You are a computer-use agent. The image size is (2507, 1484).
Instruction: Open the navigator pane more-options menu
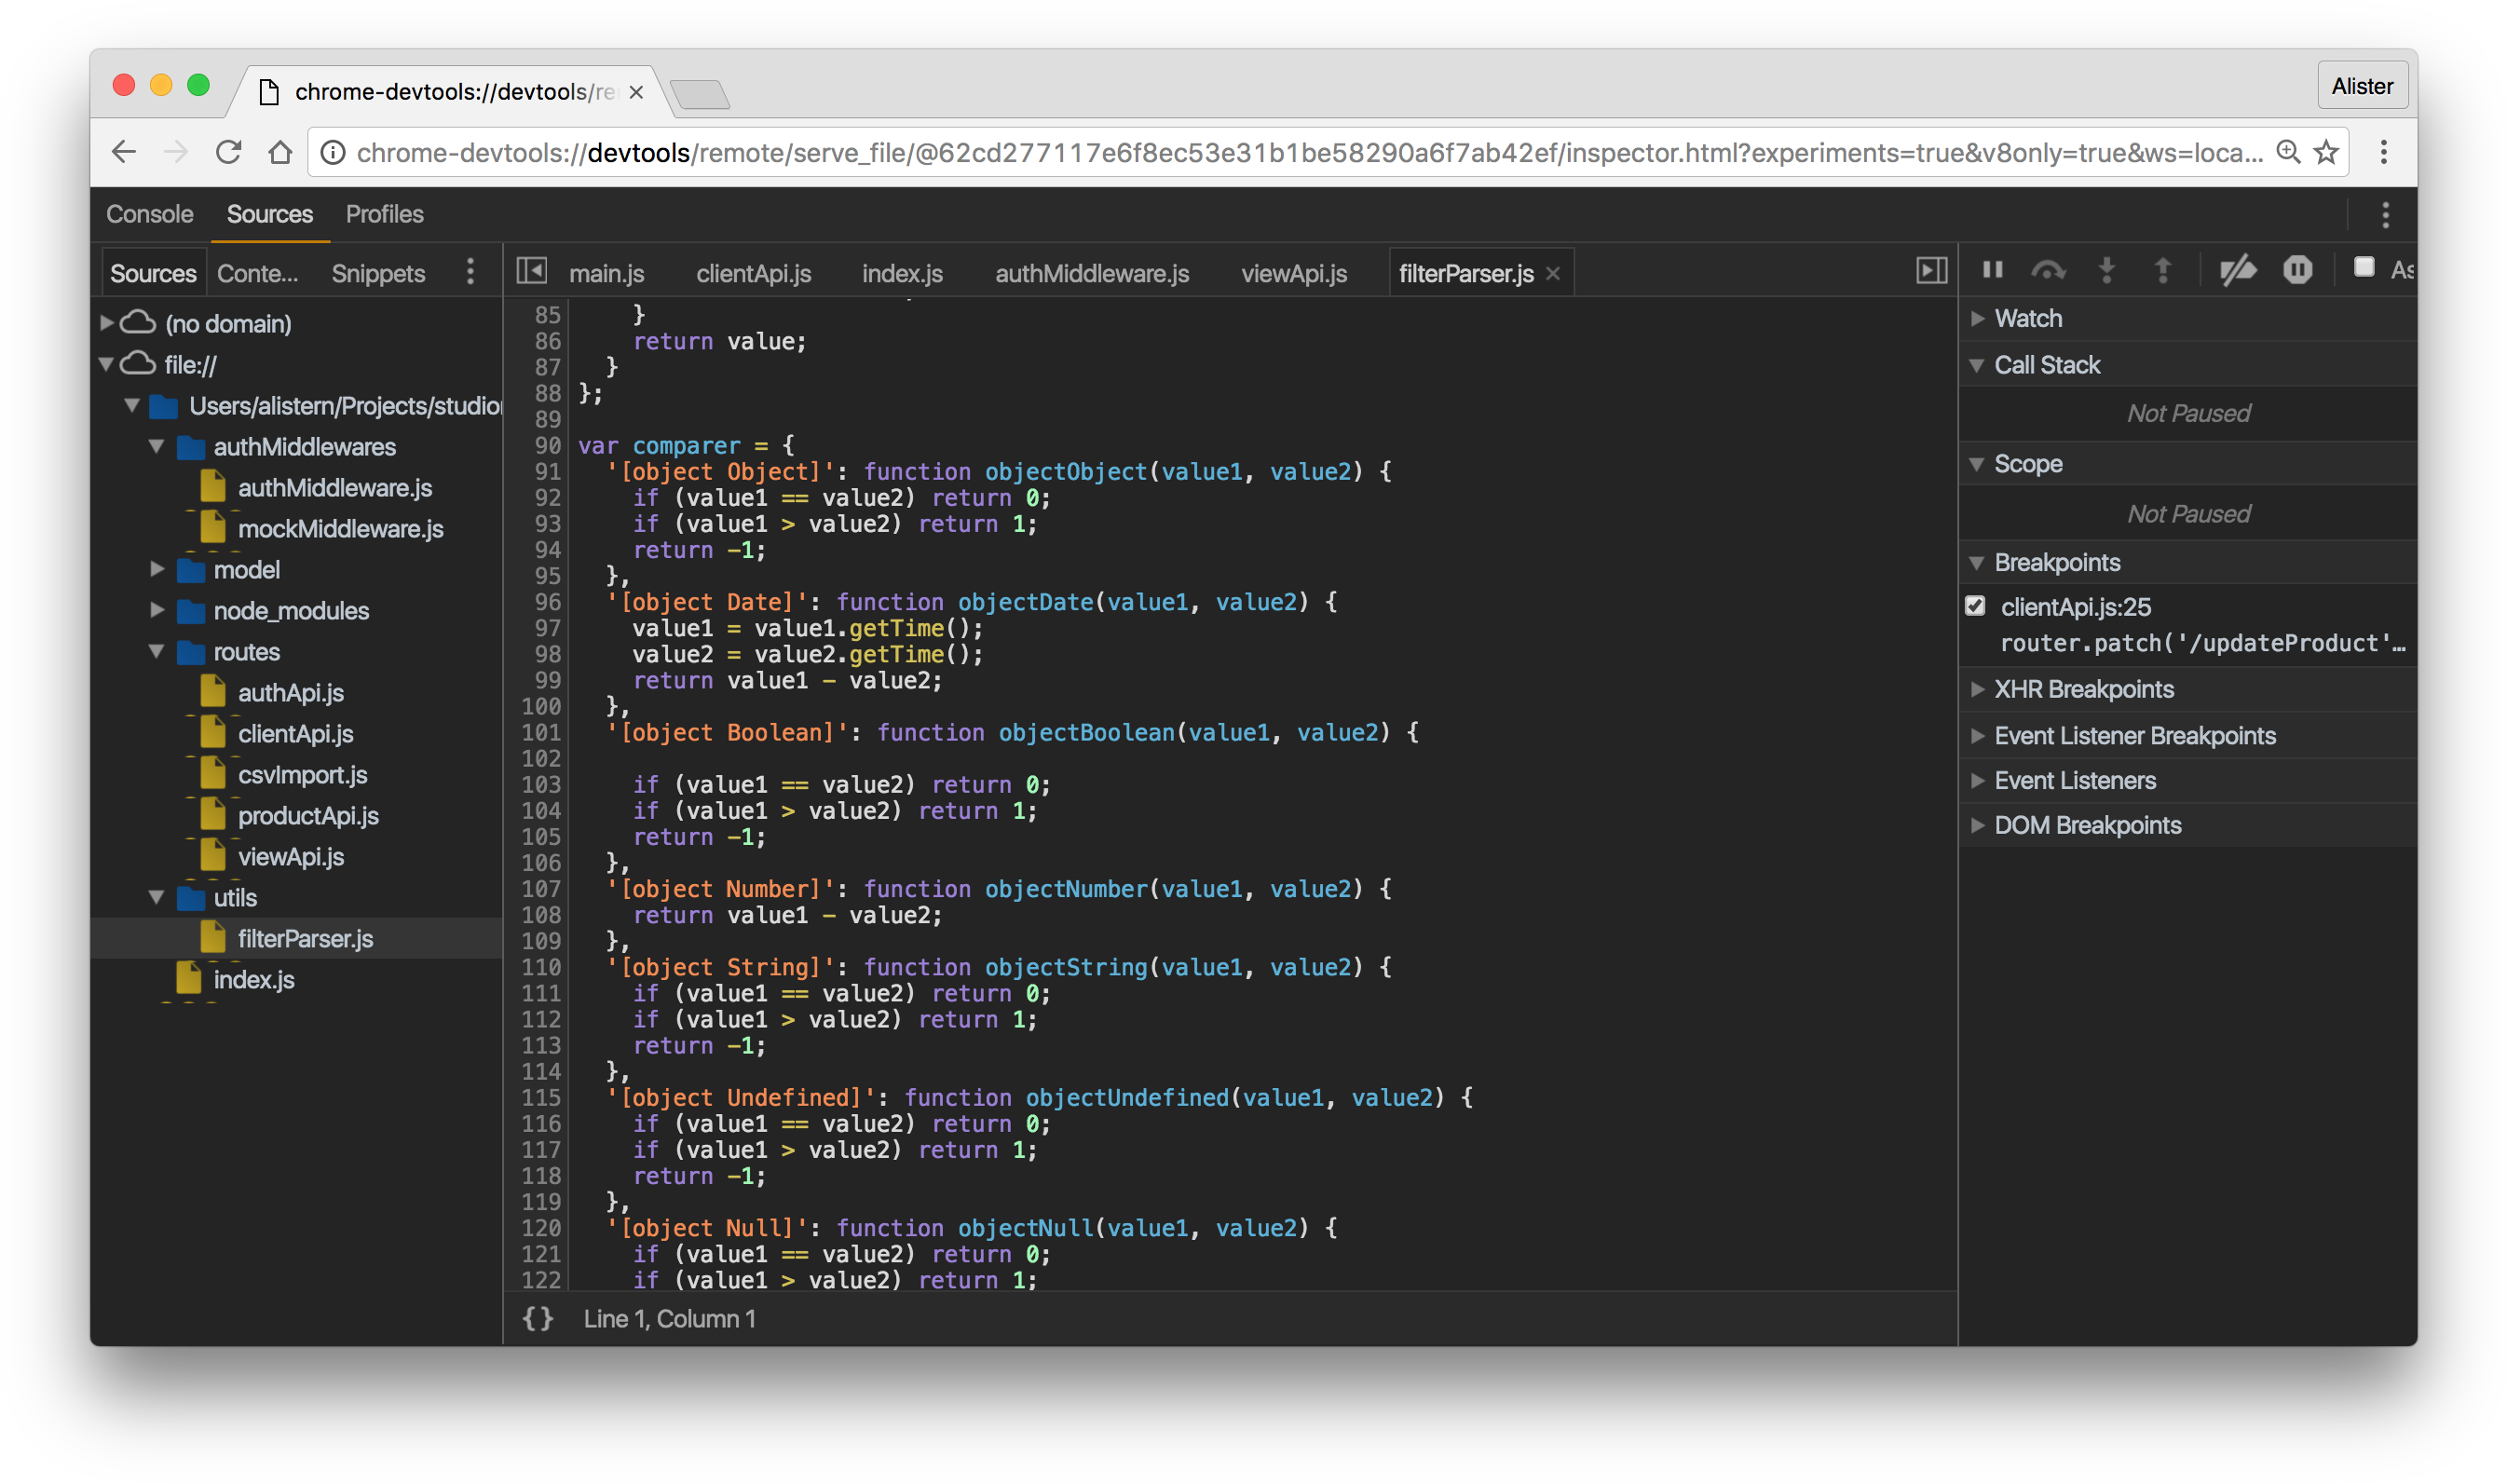pyautogui.click(x=470, y=272)
